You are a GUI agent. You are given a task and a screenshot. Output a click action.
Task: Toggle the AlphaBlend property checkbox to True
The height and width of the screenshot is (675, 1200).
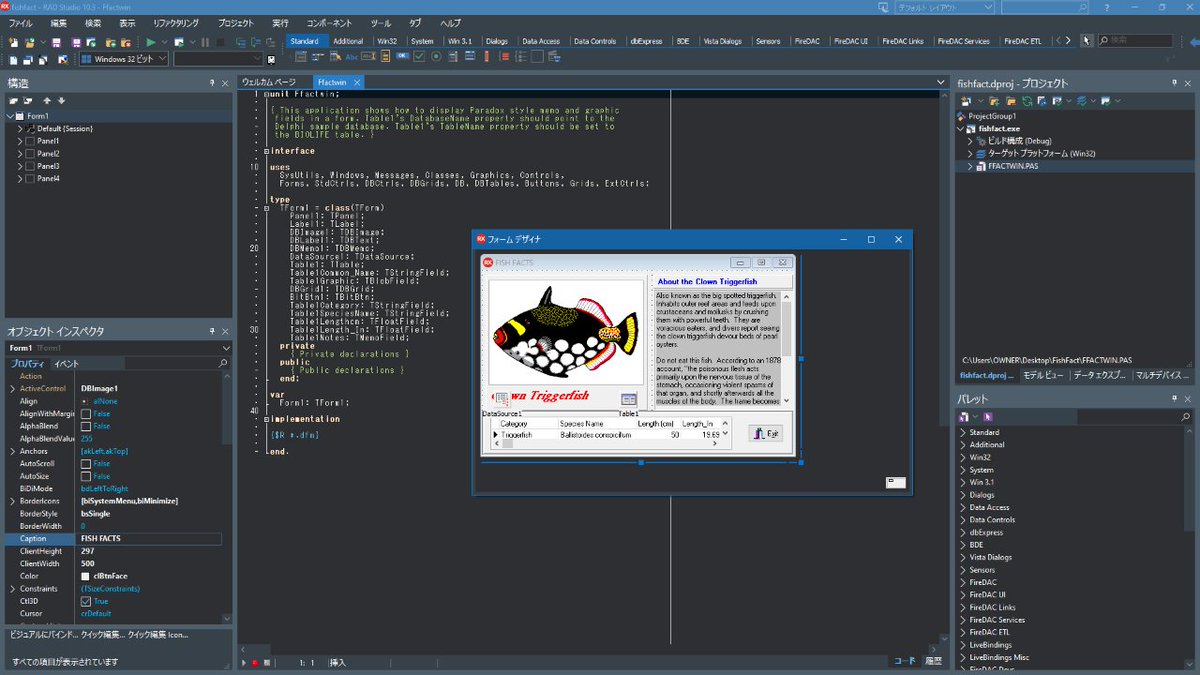pyautogui.click(x=86, y=427)
